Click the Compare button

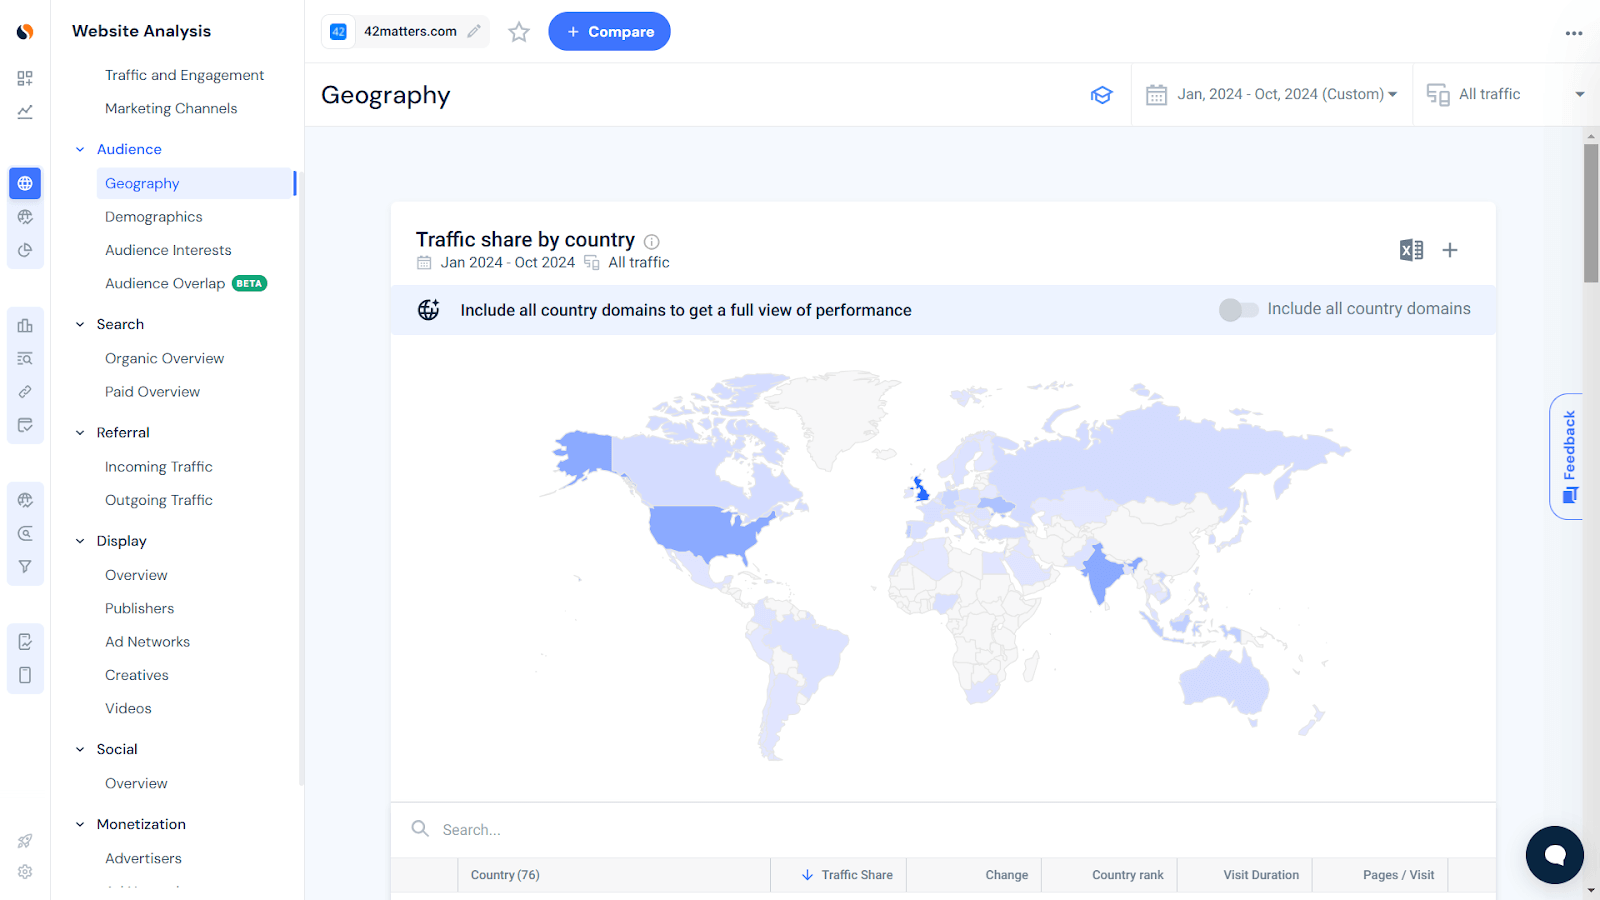609,31
